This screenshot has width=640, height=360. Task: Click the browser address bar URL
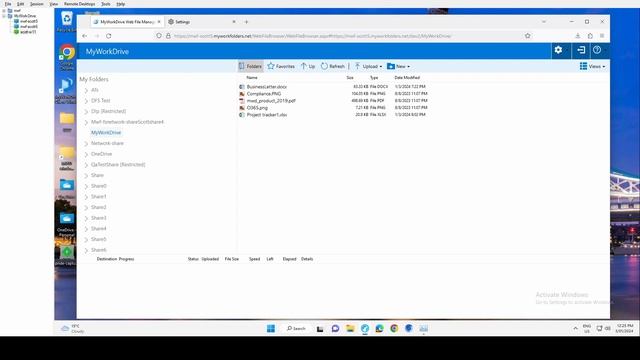click(x=312, y=36)
